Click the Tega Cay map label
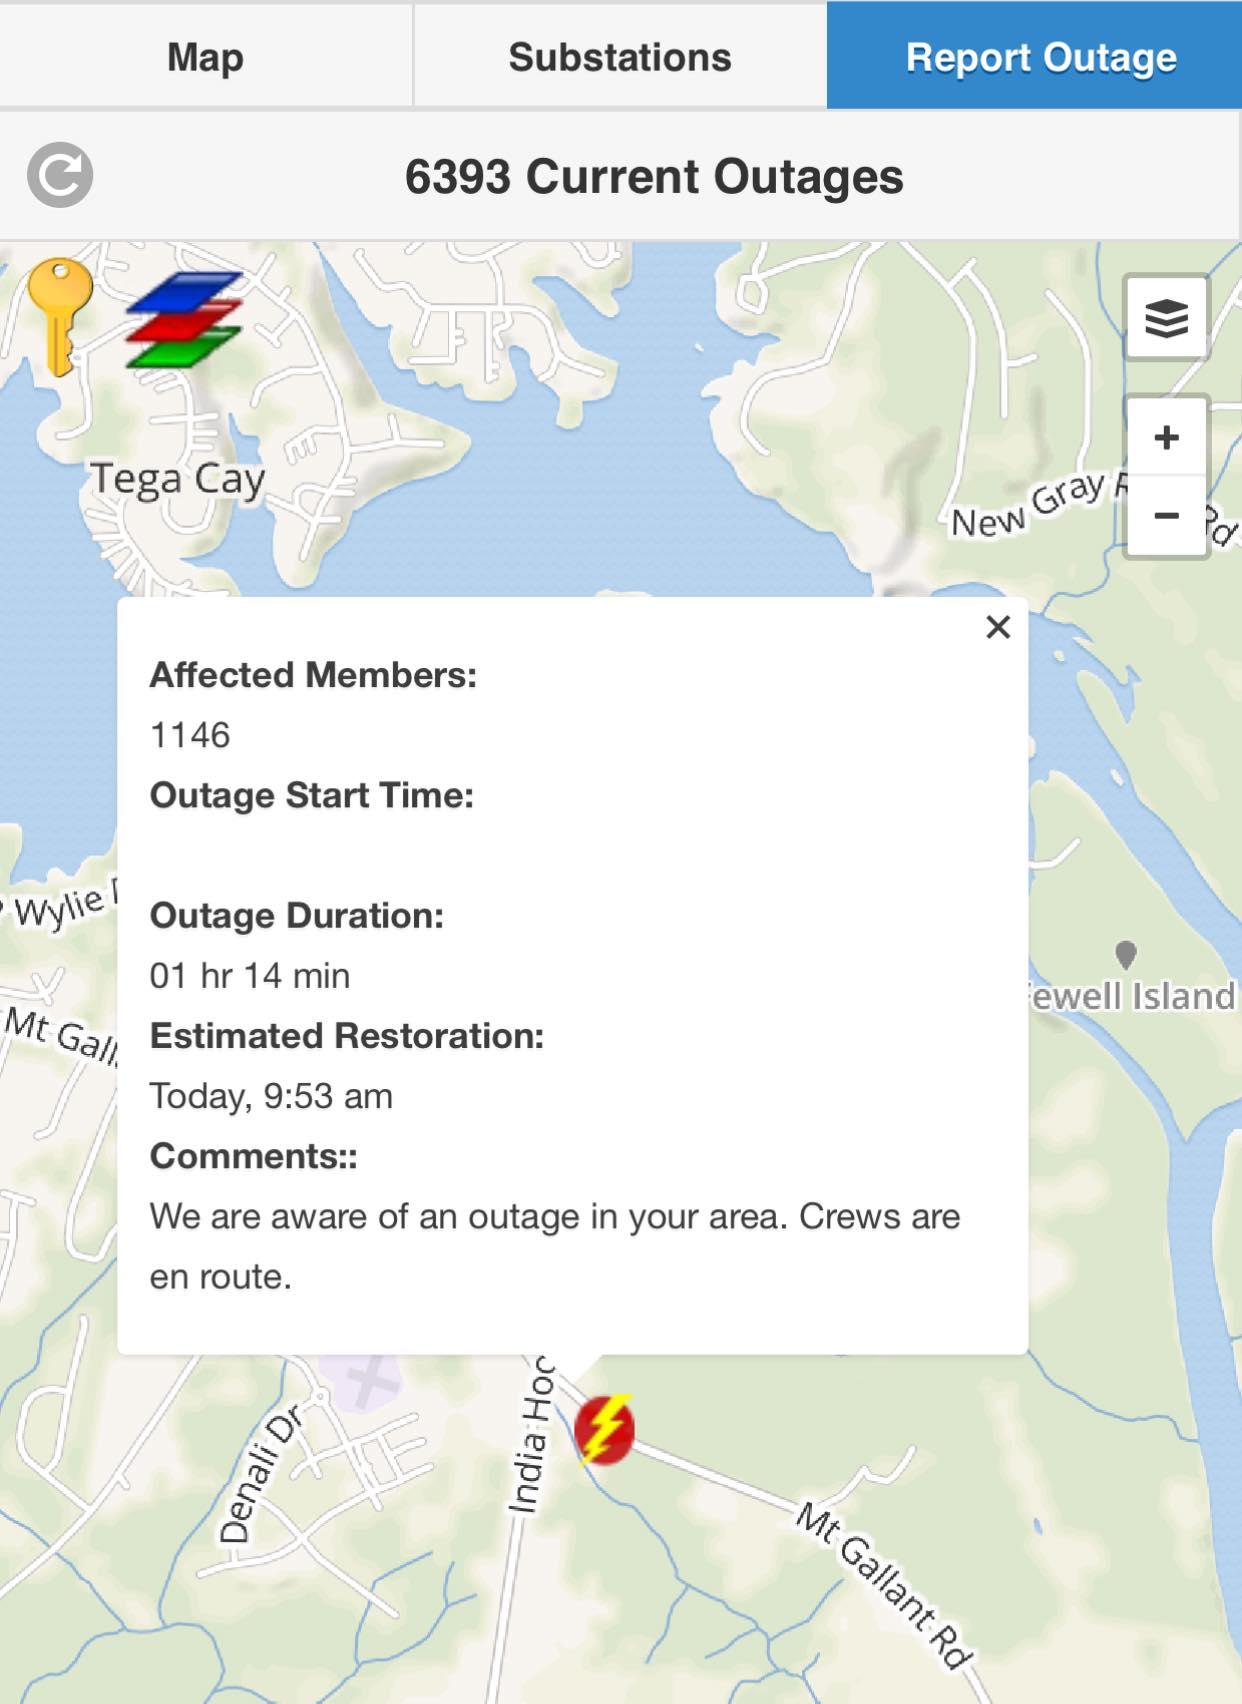Viewport: 1242px width, 1704px height. tap(178, 480)
